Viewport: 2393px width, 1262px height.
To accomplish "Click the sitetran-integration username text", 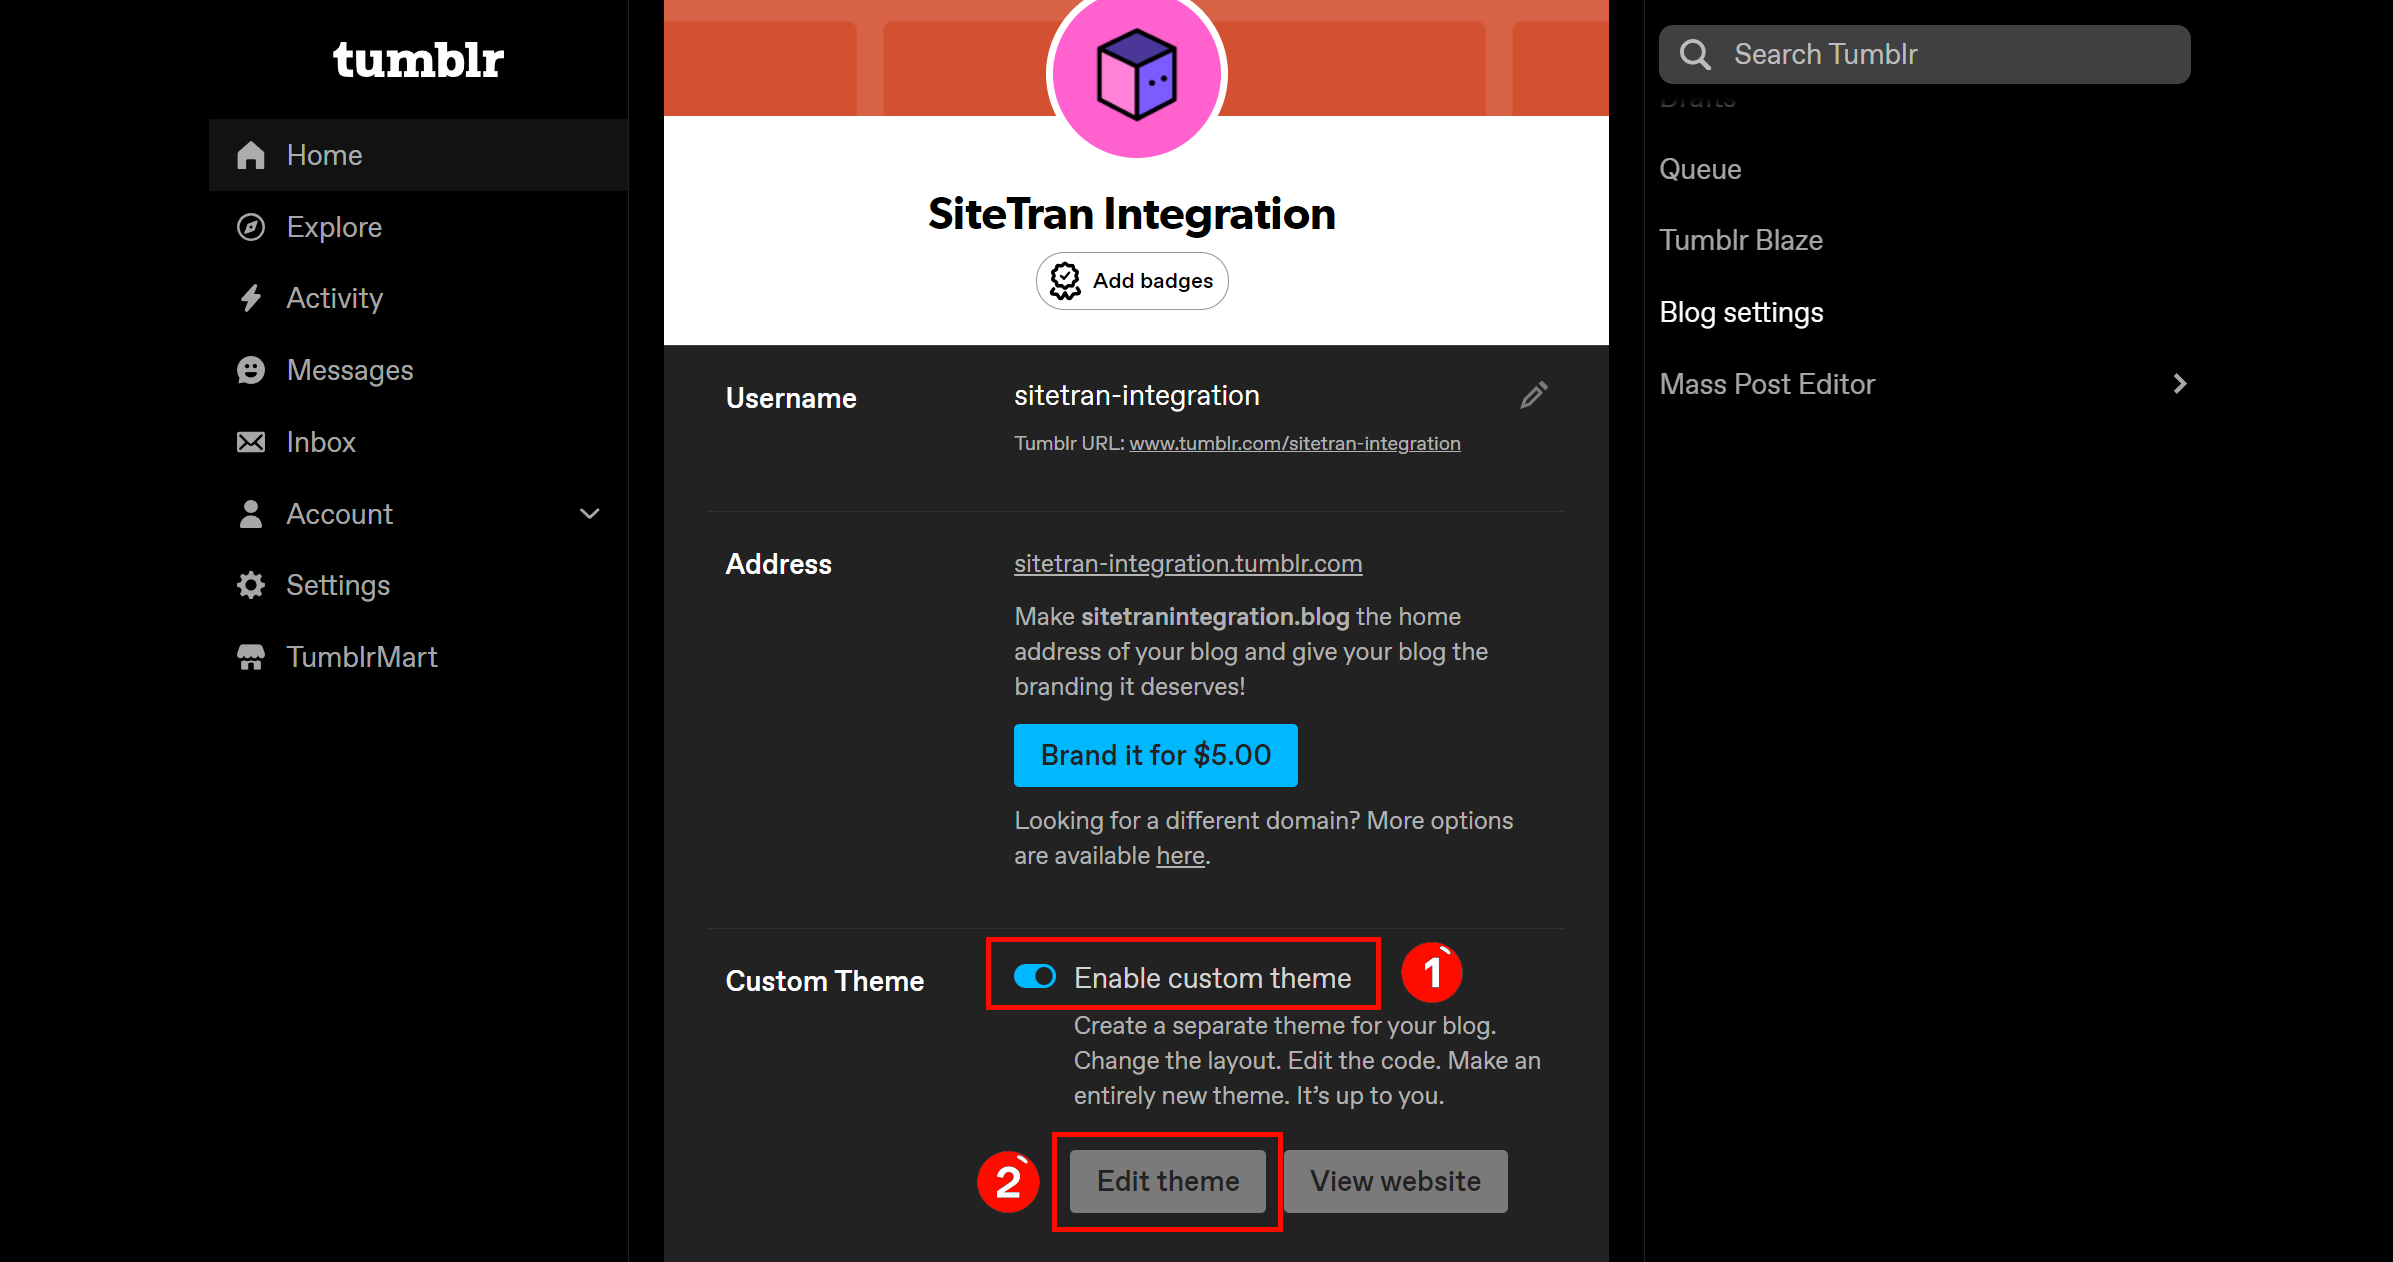I will pos(1137,396).
